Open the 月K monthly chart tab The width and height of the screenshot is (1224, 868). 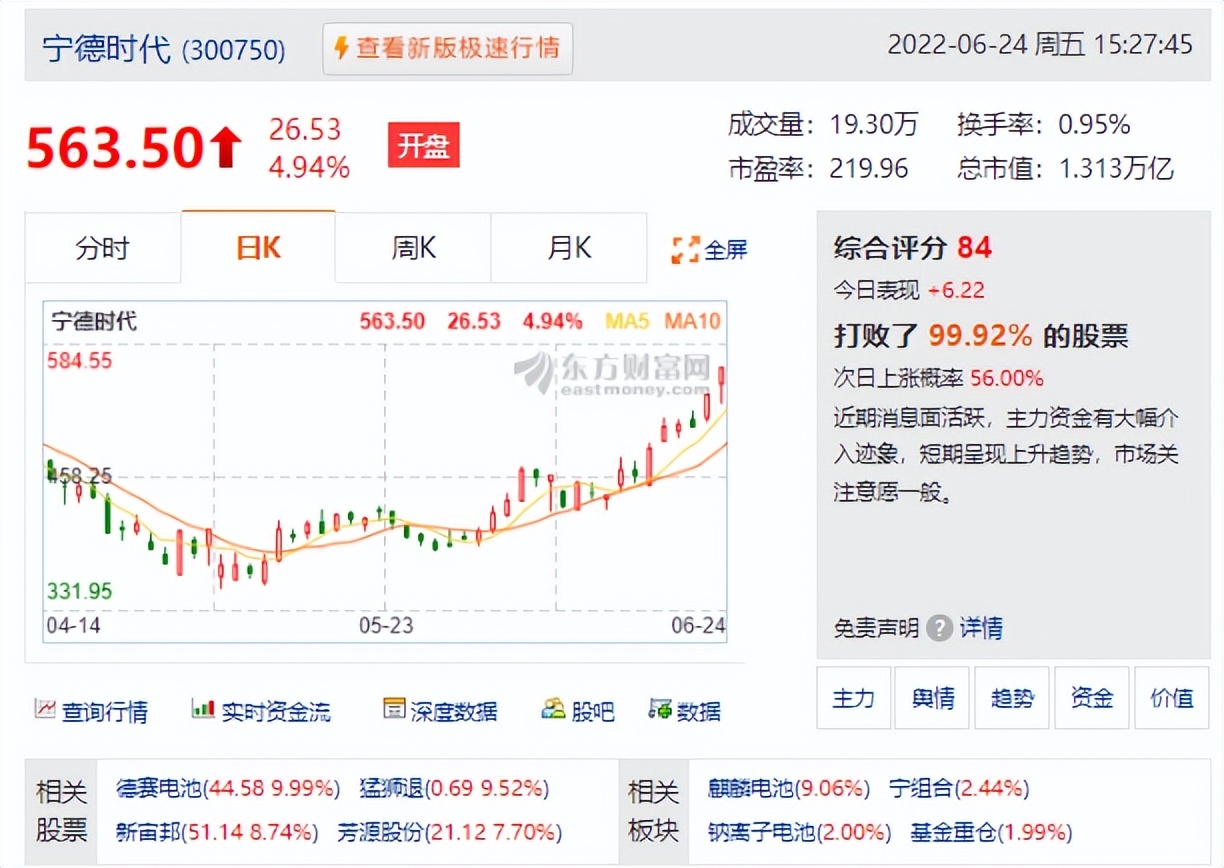(568, 248)
